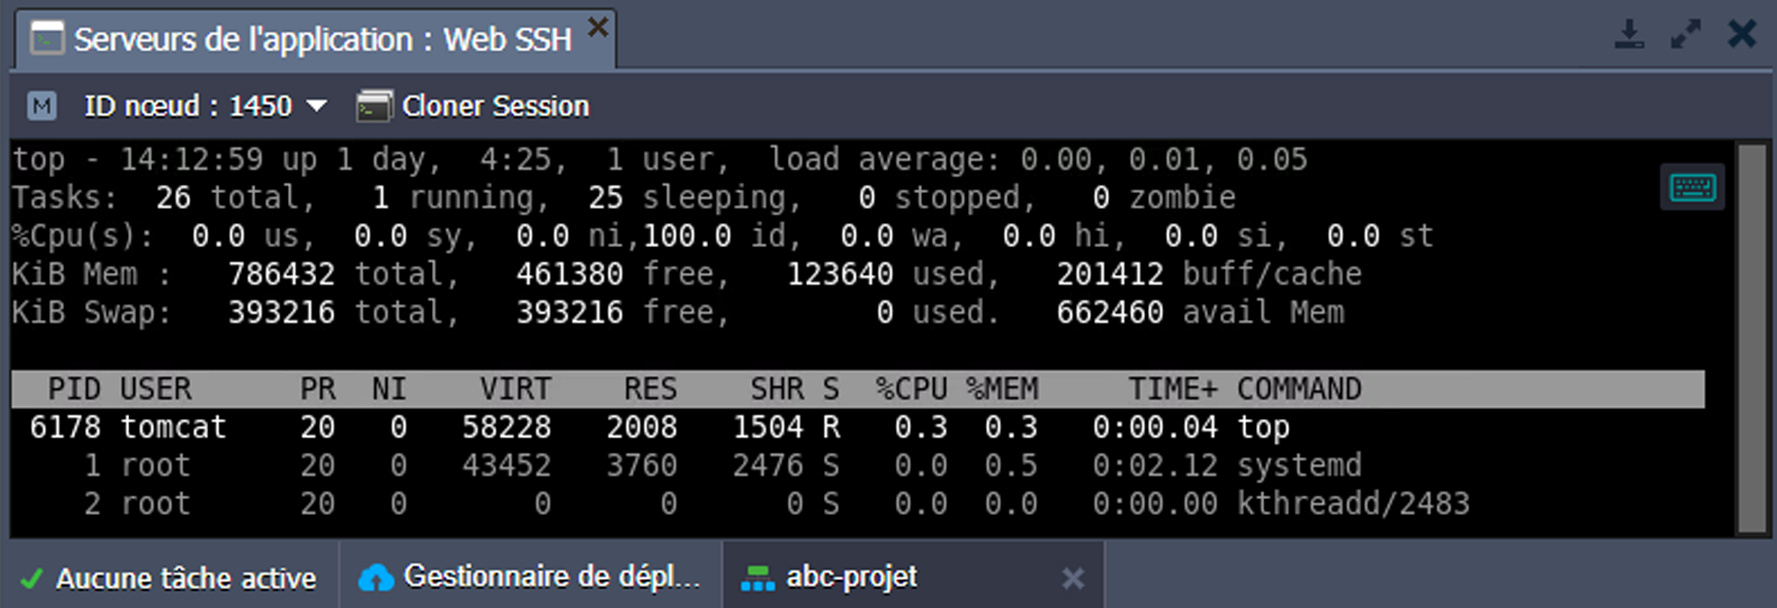
Task: Click the cloud icon for Gestionnaire de déploiement
Action: click(x=376, y=577)
